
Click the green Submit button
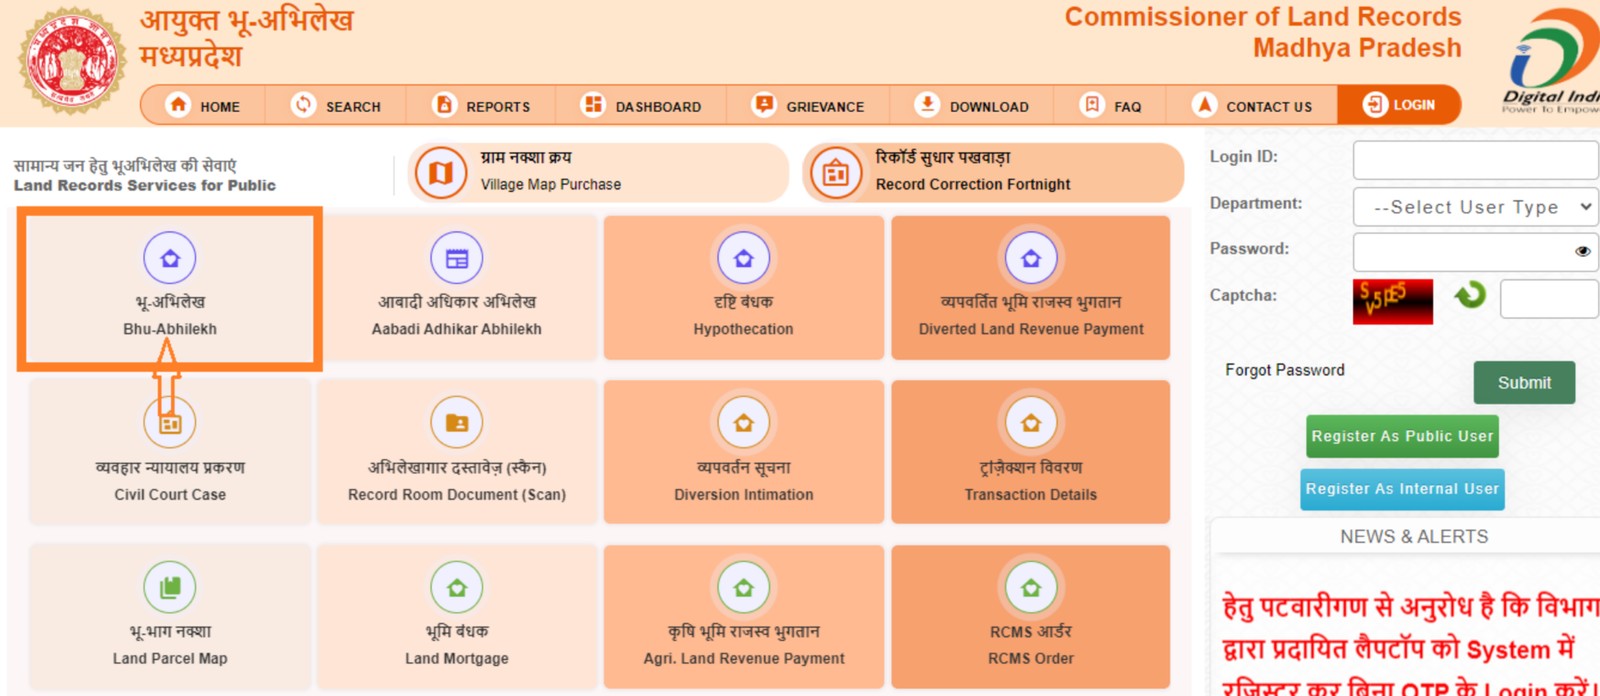(x=1524, y=383)
